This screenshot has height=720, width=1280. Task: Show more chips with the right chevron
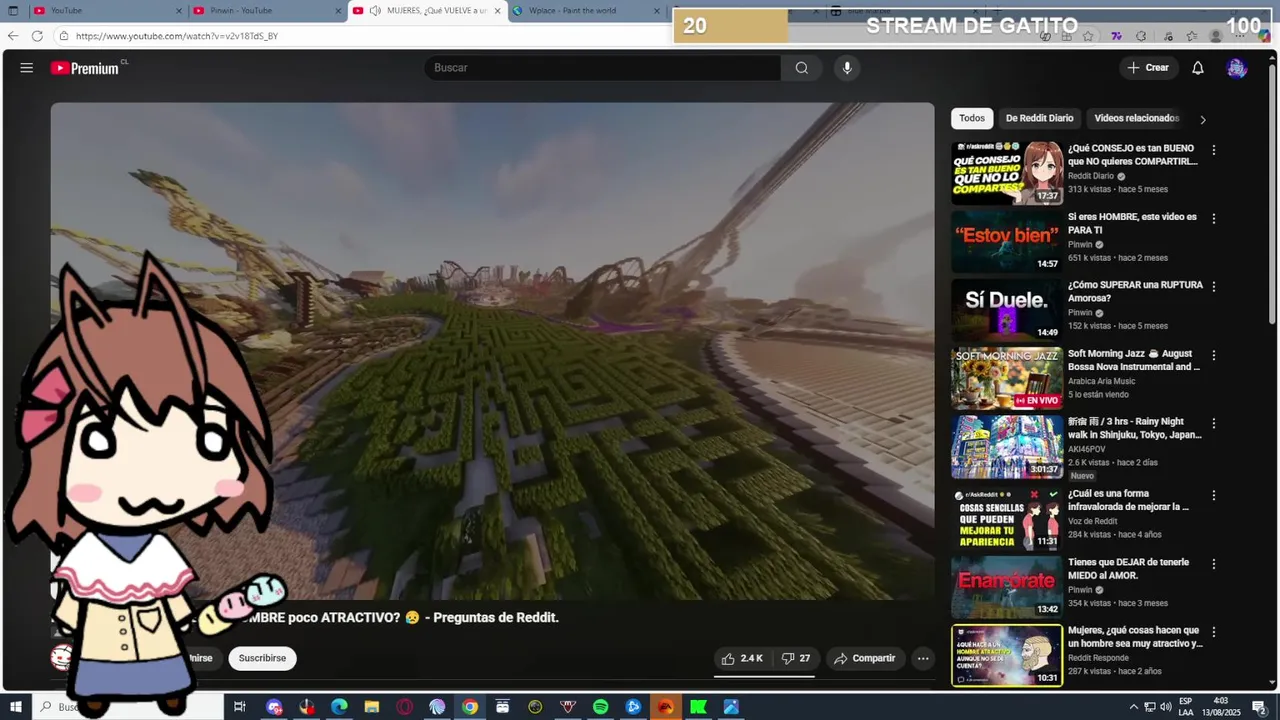1202,119
